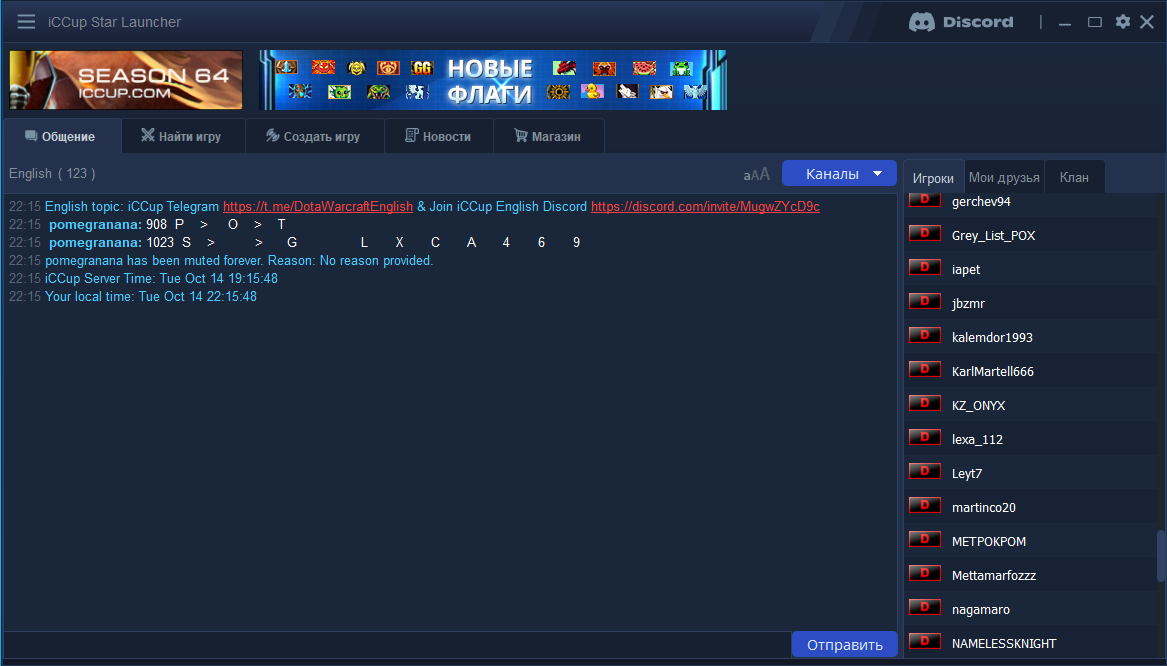This screenshot has height=666, width=1167.
Task: Open Discord link in title bar
Action: pos(961,22)
